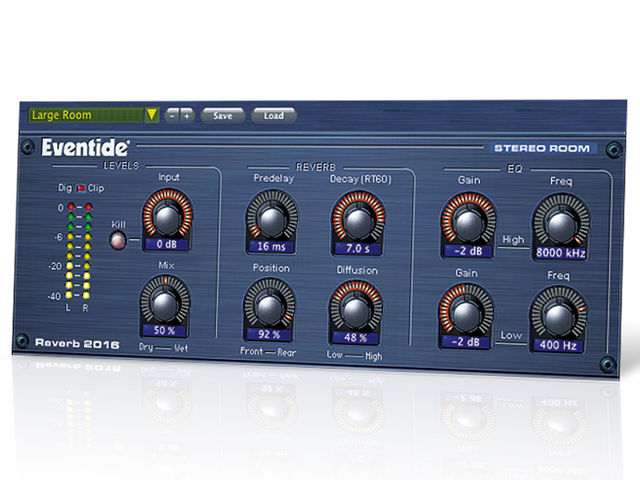Select the 0 dB input value field
The image size is (640, 480).
[167, 244]
